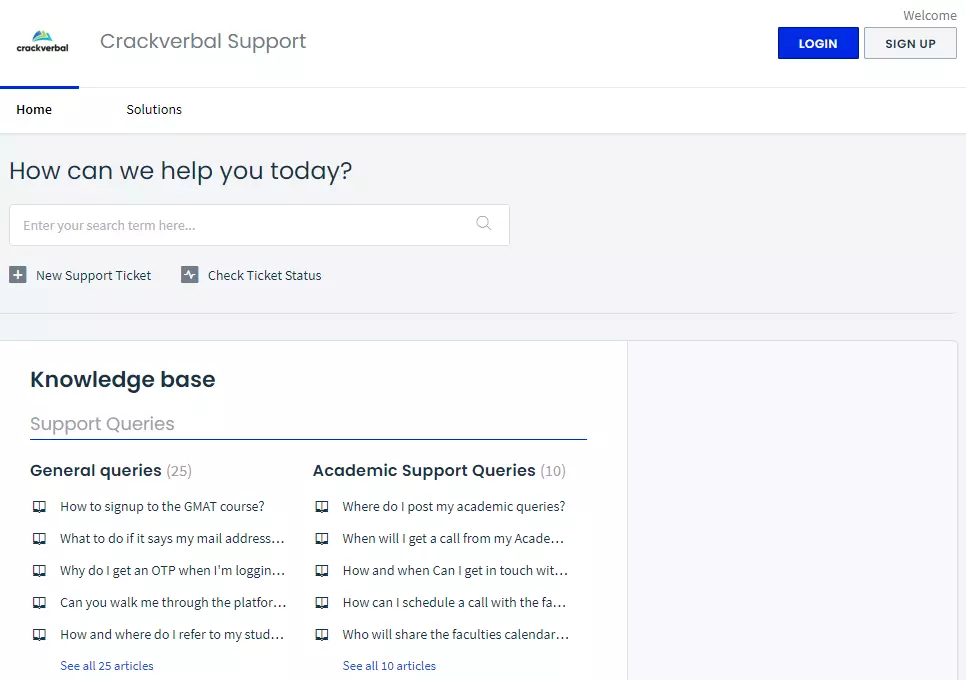Click book icon beside 'How to signup to the GMAT course?'
Viewport: 966px width, 680px height.
click(39, 507)
